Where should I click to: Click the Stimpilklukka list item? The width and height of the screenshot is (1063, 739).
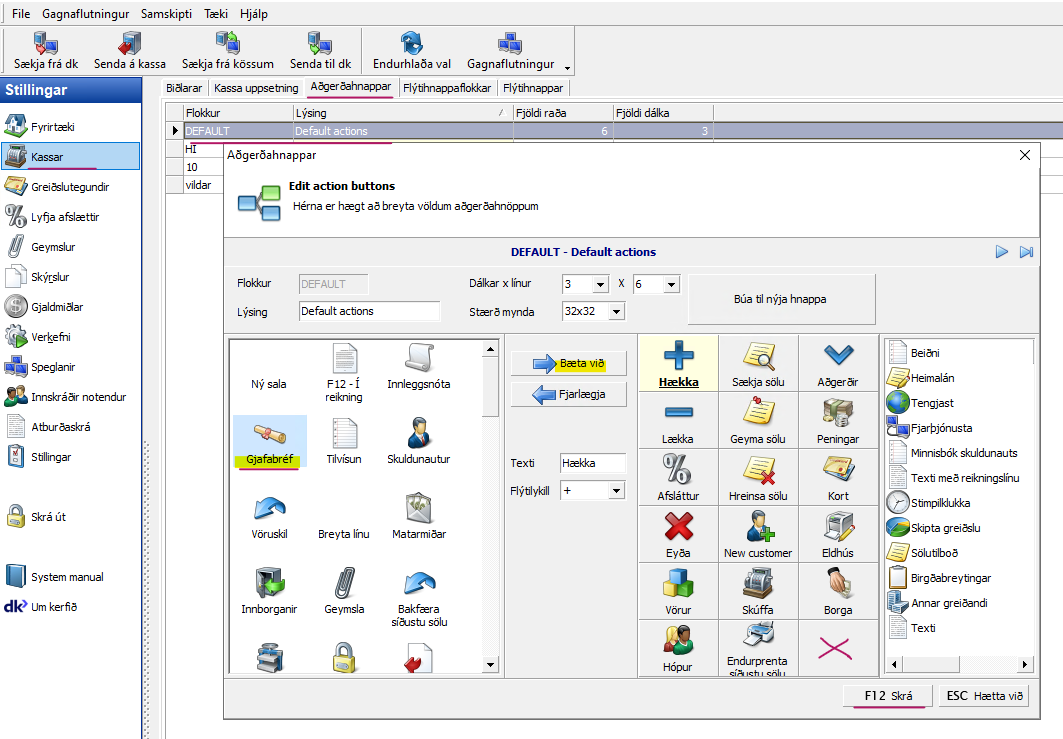[940, 503]
